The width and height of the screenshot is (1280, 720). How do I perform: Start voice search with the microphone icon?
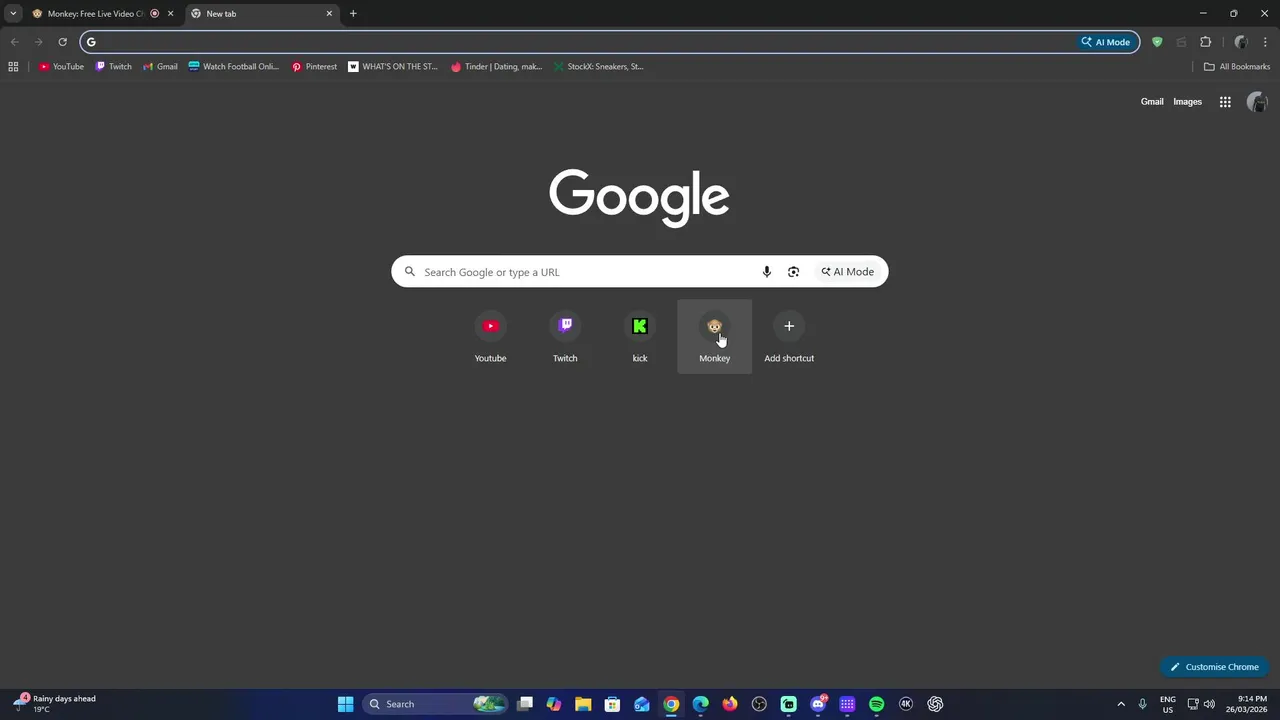click(767, 272)
